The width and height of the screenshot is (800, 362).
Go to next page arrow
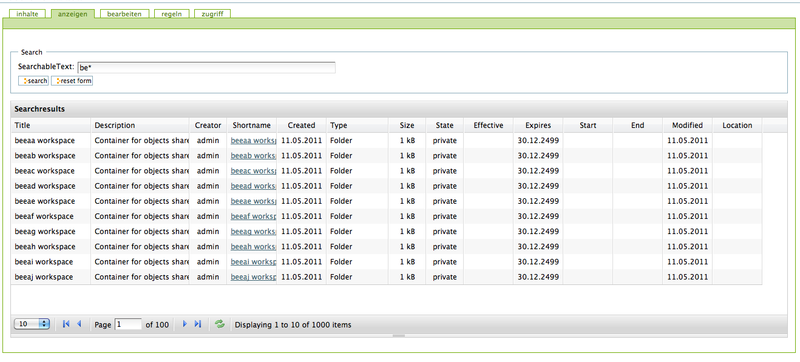185,324
